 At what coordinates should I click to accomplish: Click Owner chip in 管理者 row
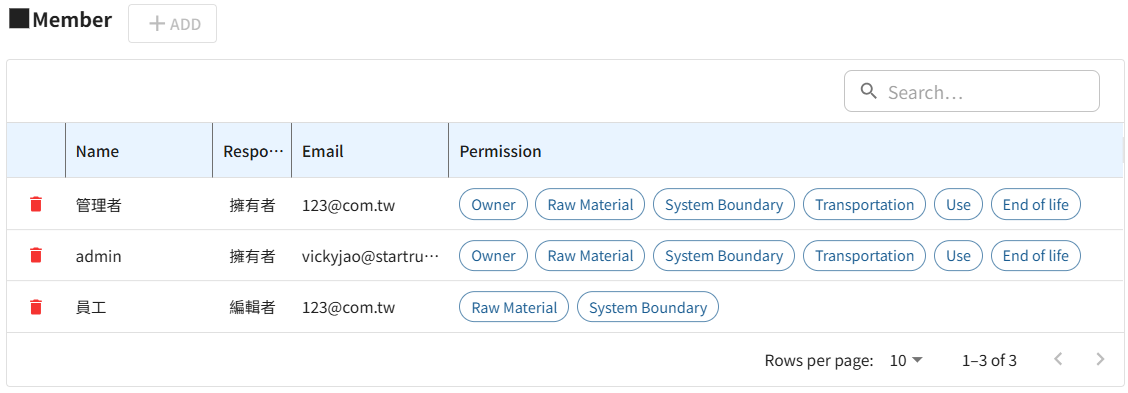tap(494, 204)
